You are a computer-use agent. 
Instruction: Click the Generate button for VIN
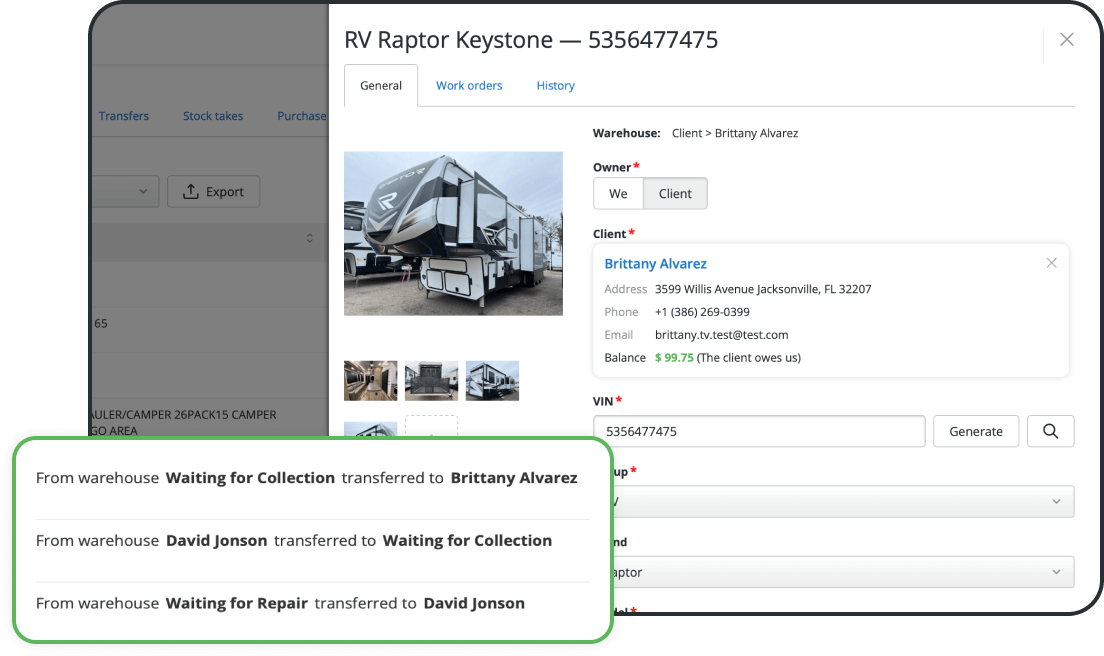point(975,431)
